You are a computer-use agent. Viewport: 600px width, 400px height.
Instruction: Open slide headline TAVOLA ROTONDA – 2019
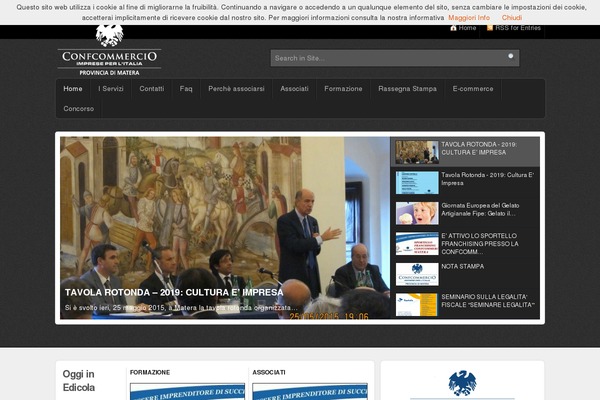[x=174, y=292]
